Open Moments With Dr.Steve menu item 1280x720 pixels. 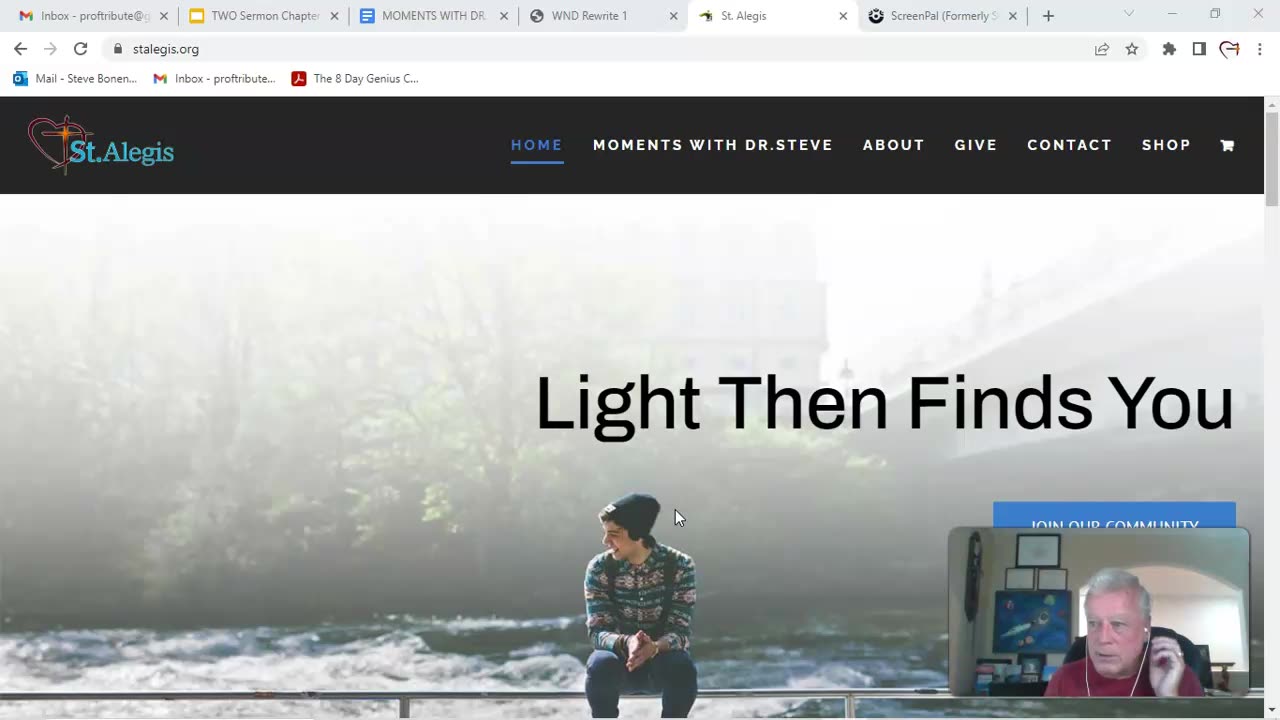[x=713, y=145]
